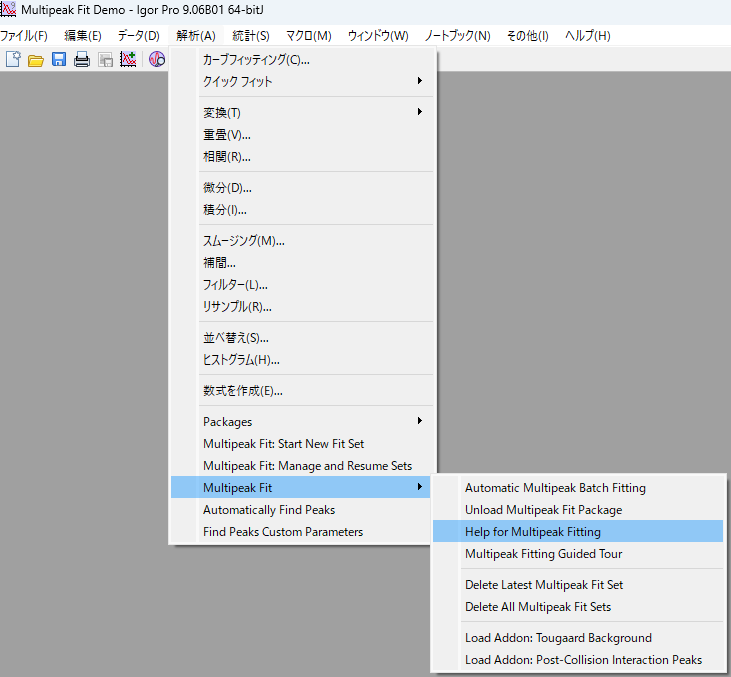Choose Multipeak Fit: Manage and Resume Sets
This screenshot has height=677, width=731.
(302, 465)
